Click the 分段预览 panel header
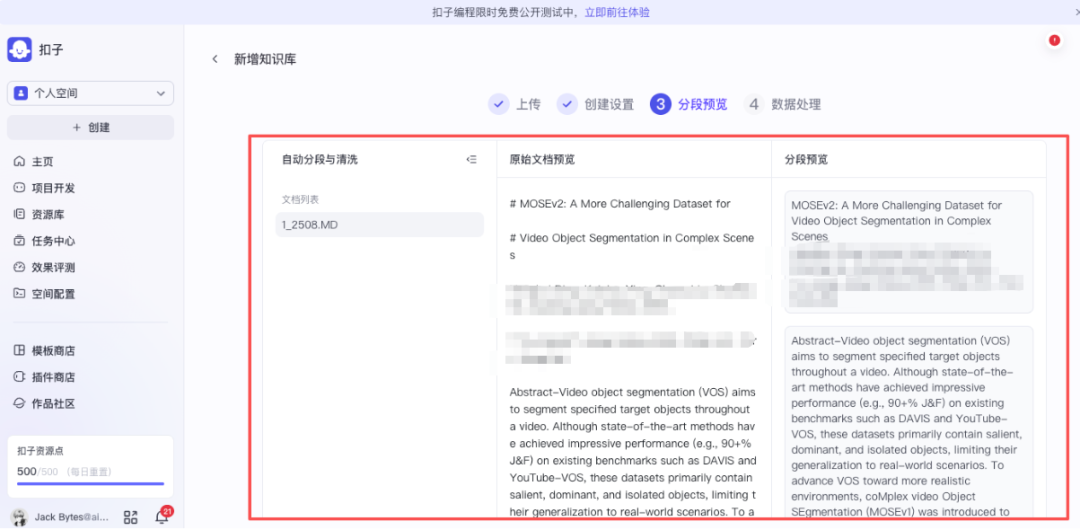 pyautogui.click(x=807, y=160)
